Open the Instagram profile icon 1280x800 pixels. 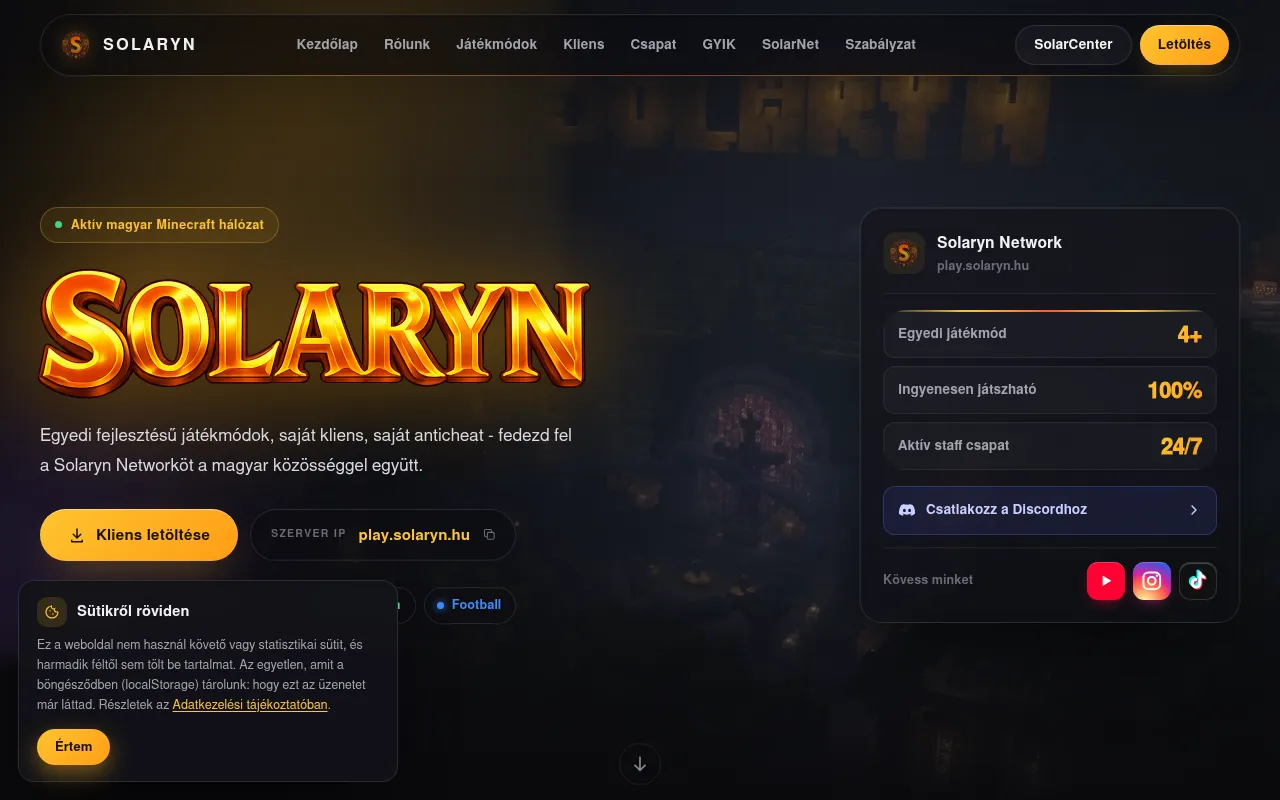click(x=1152, y=581)
